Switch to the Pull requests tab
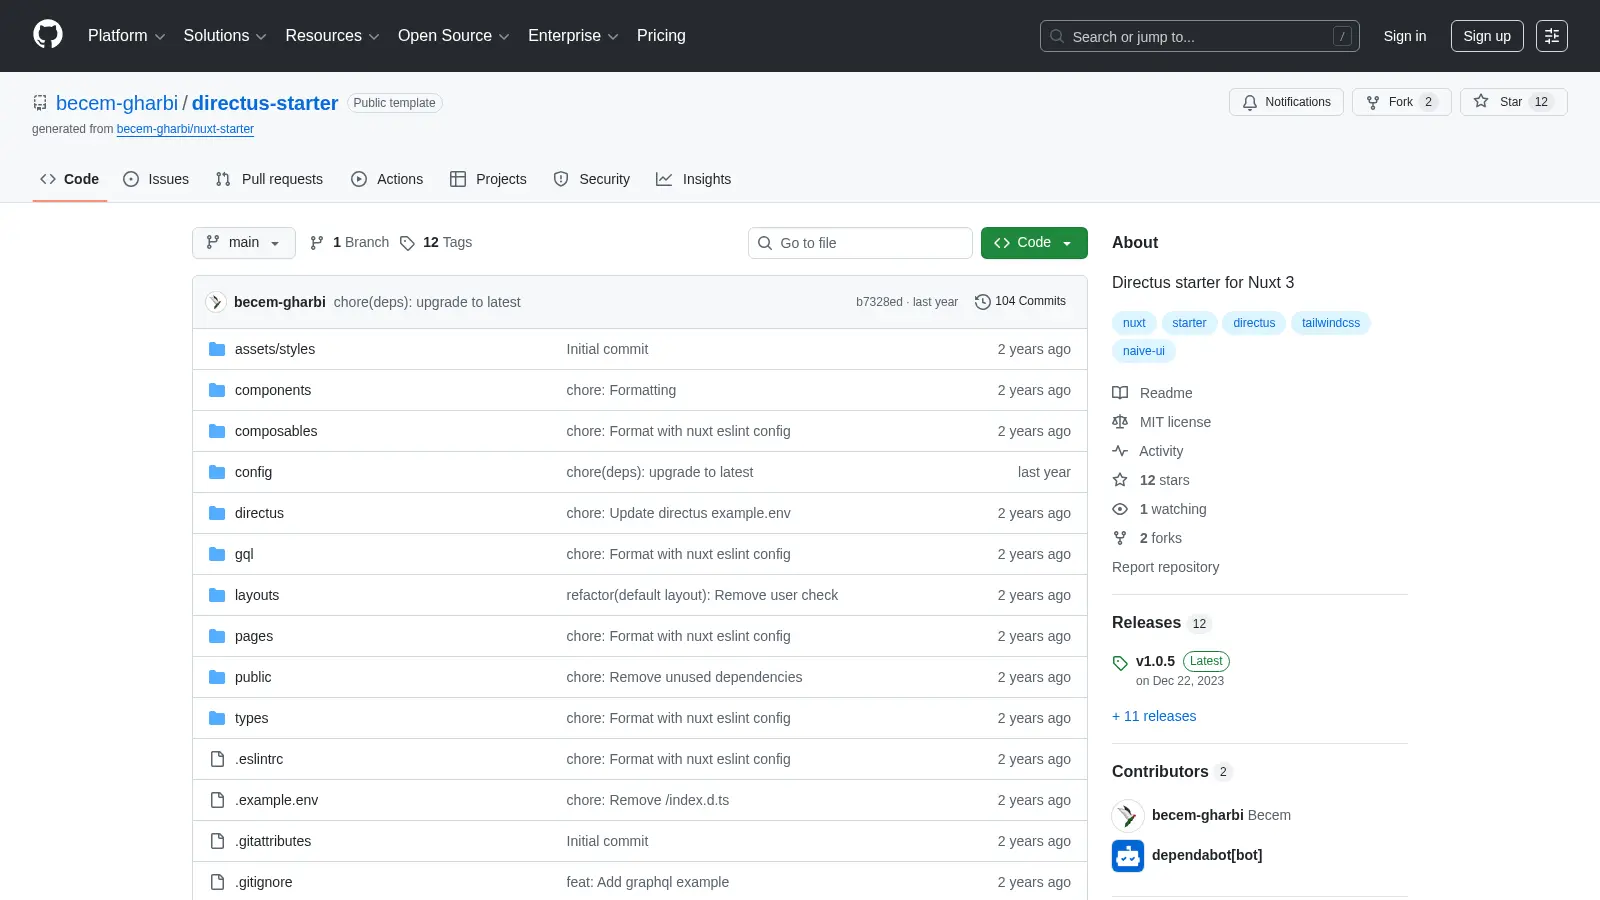1600x900 pixels. [269, 179]
